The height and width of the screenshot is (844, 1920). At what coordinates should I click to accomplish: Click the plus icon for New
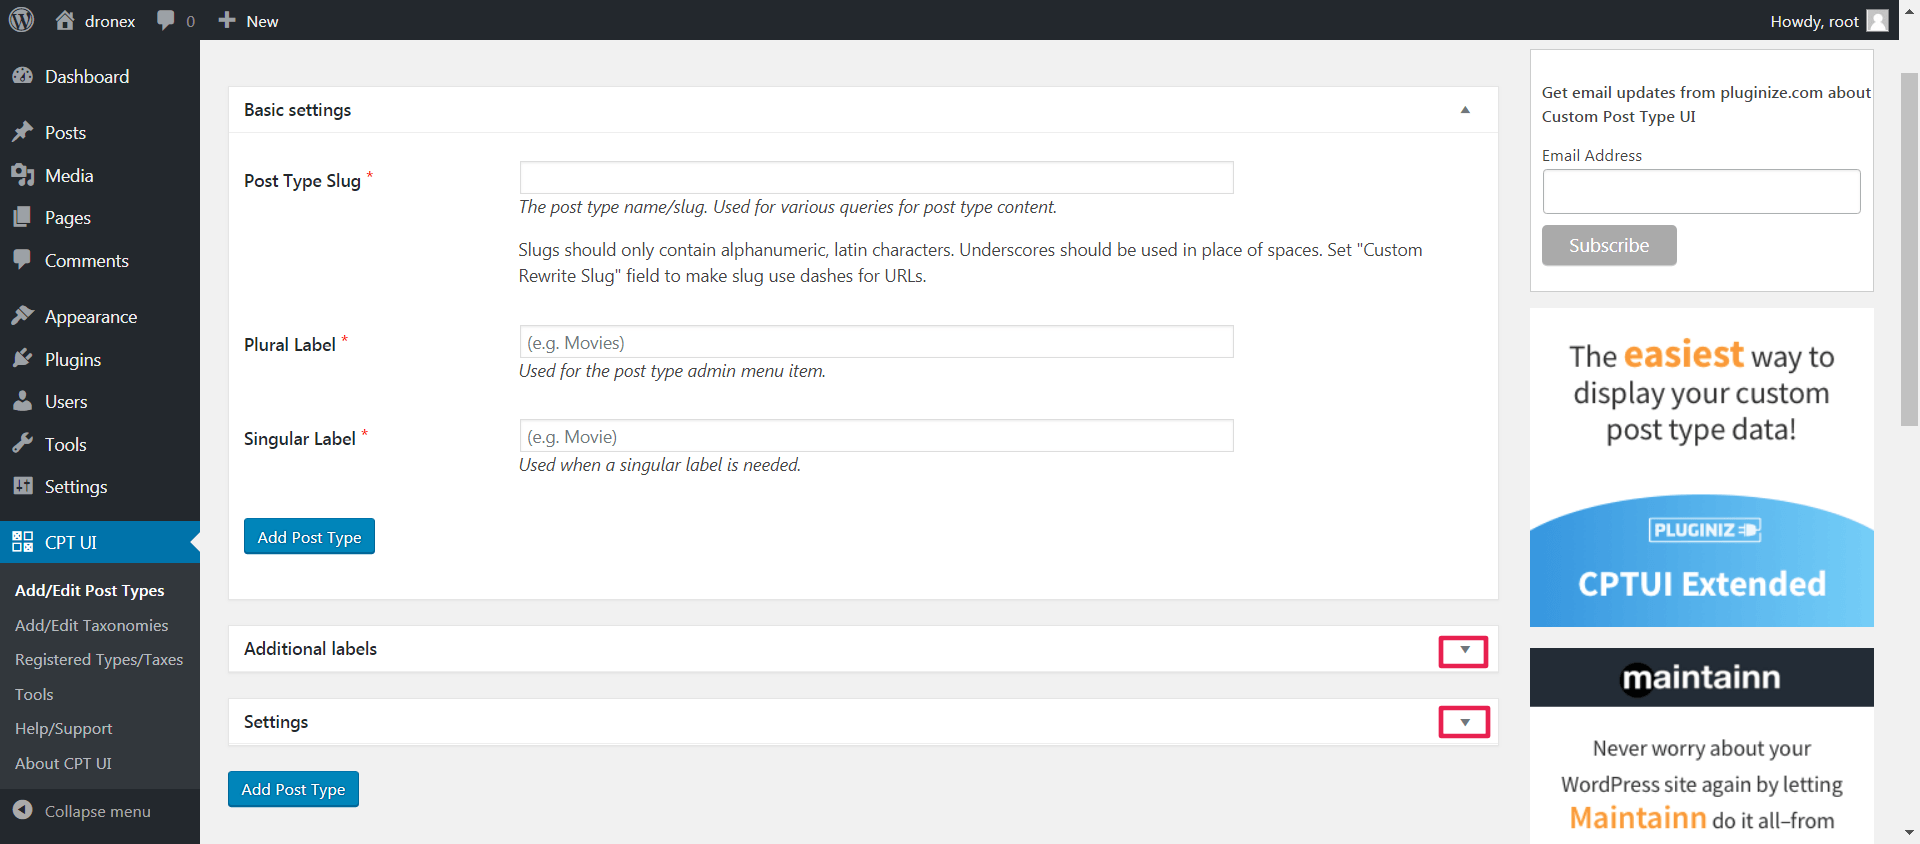point(227,20)
